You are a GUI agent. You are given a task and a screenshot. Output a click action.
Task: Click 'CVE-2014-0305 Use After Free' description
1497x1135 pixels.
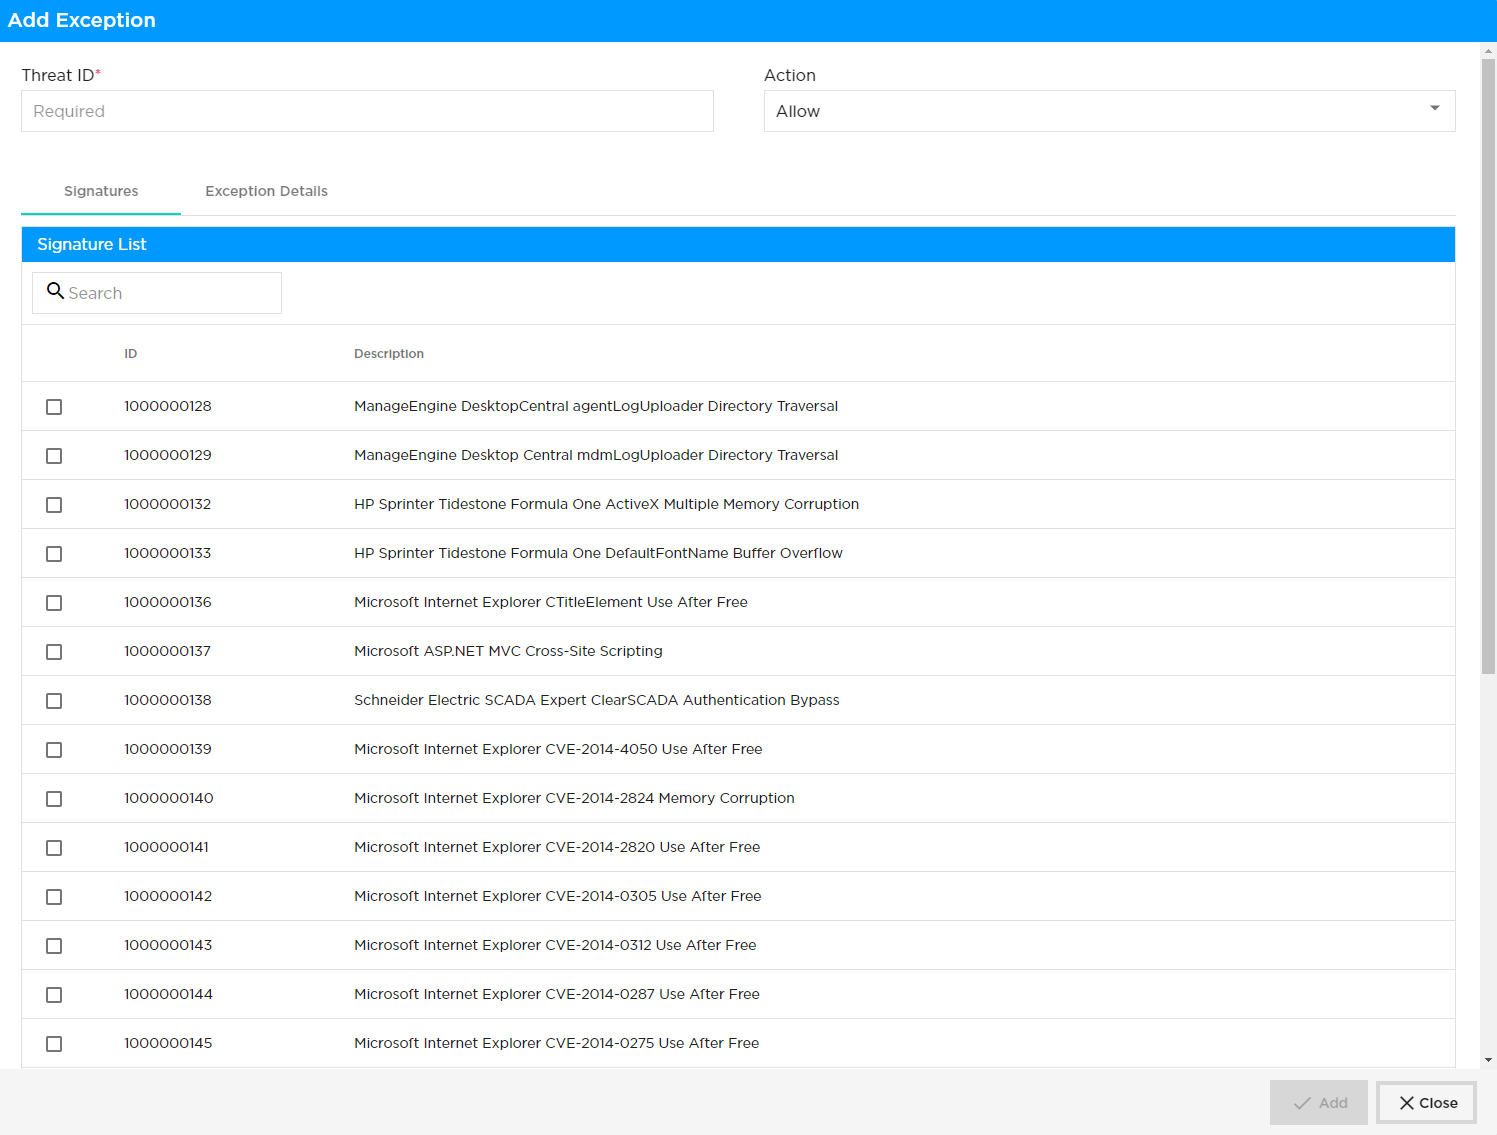tap(558, 896)
